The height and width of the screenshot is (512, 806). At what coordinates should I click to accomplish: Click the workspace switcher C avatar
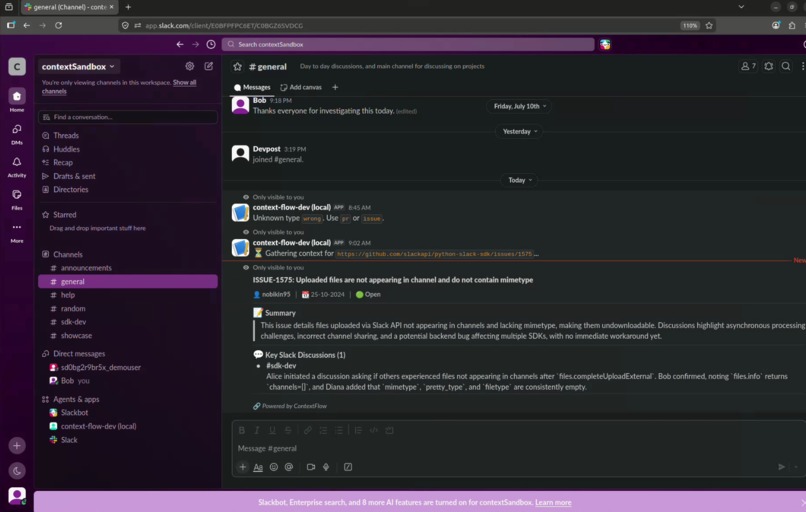point(16,66)
